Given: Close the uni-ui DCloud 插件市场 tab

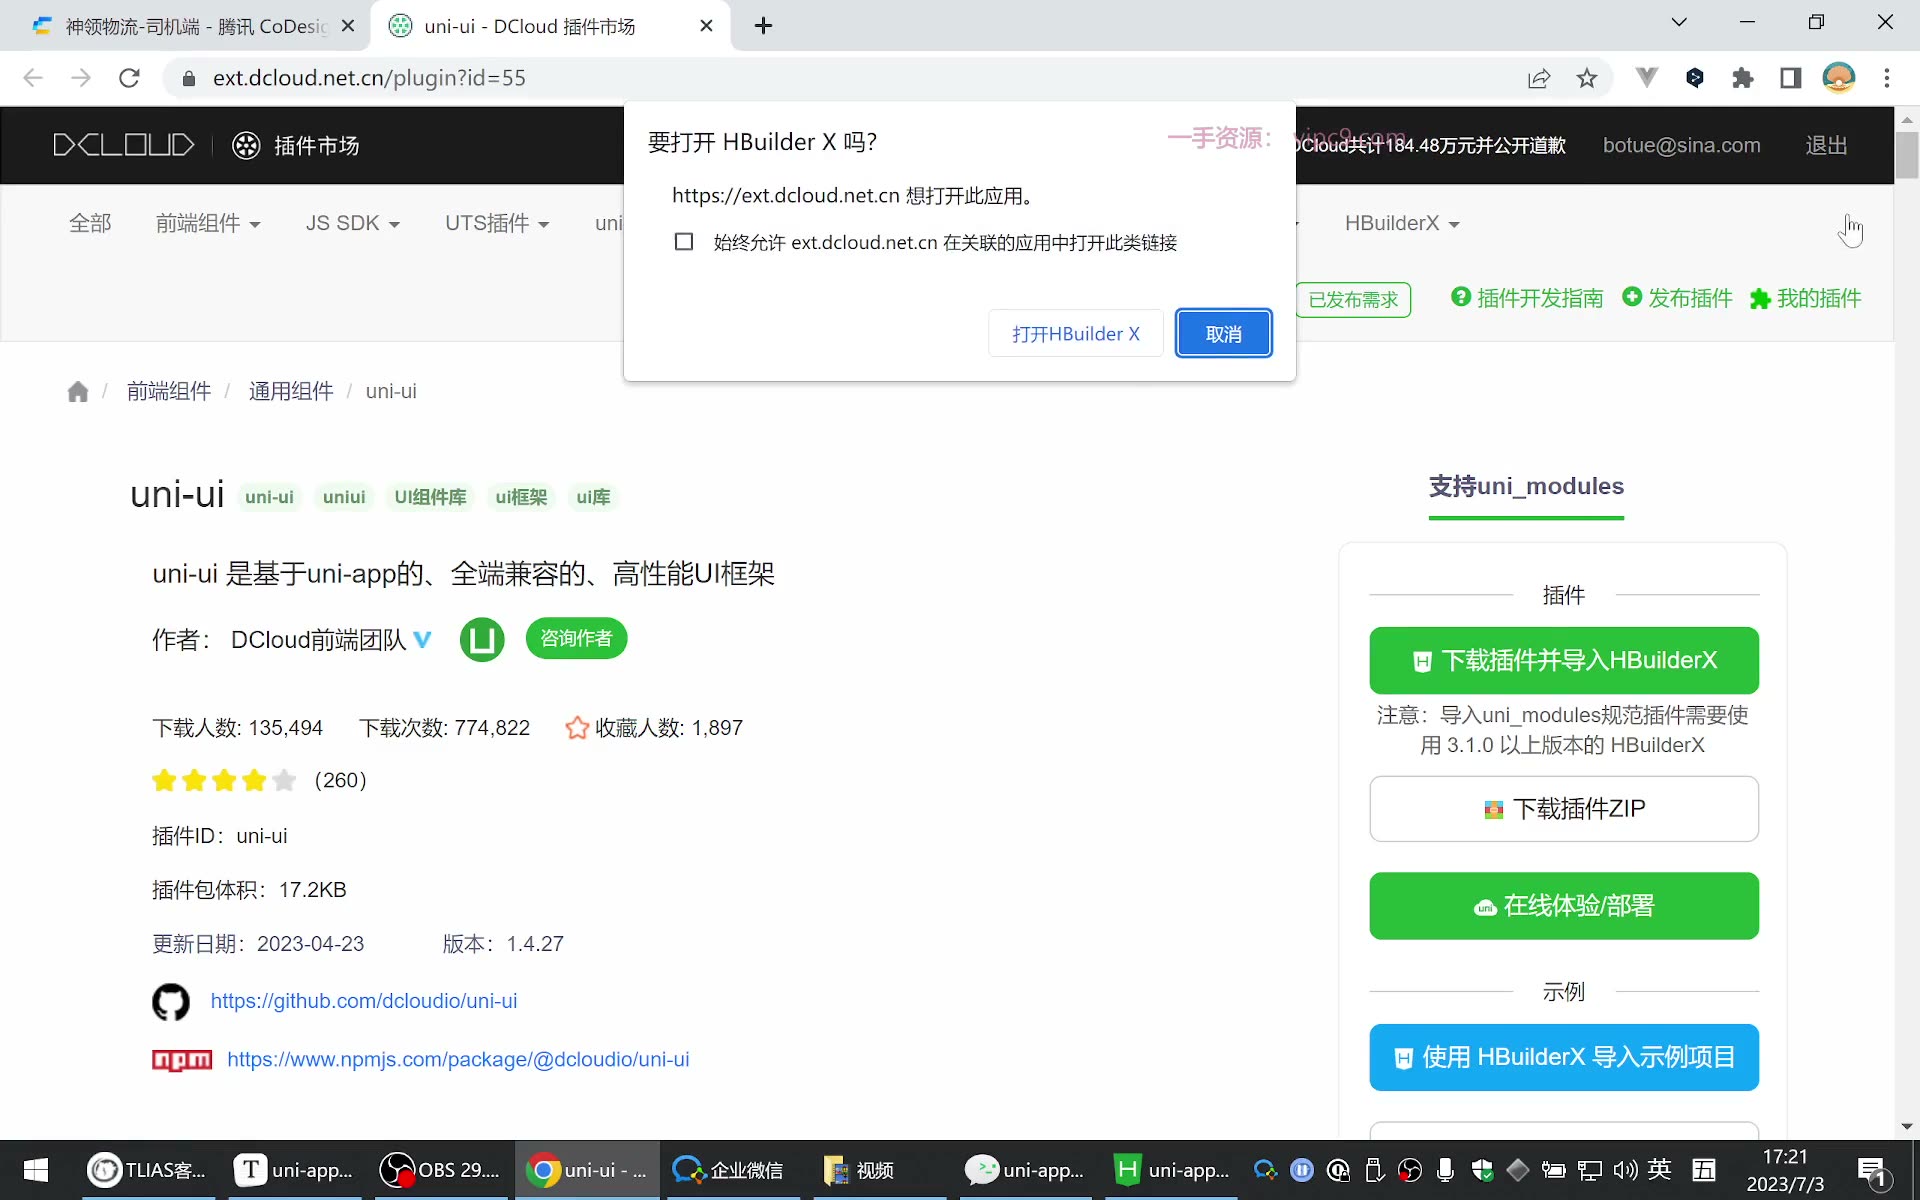Looking at the screenshot, I should [707, 26].
